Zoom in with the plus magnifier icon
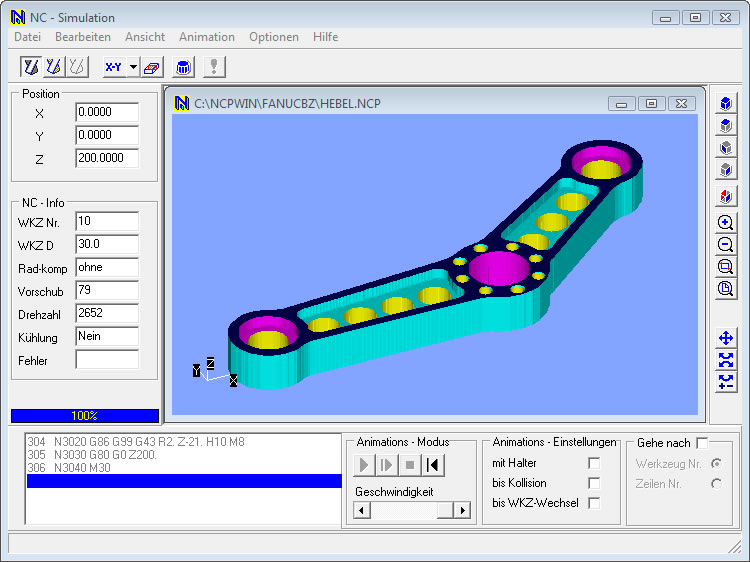This screenshot has width=750, height=562. (726, 222)
